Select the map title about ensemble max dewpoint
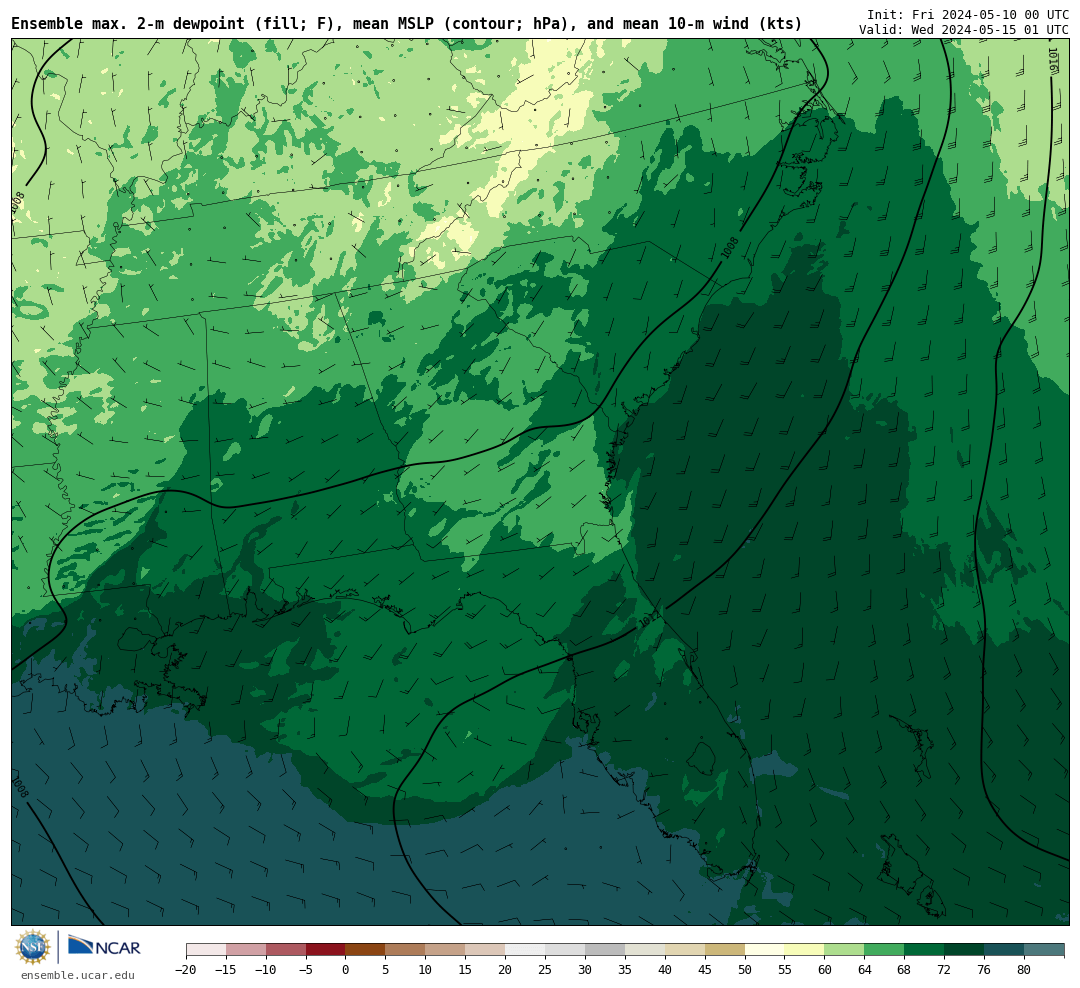The height and width of the screenshot is (988, 1080). click(406, 24)
